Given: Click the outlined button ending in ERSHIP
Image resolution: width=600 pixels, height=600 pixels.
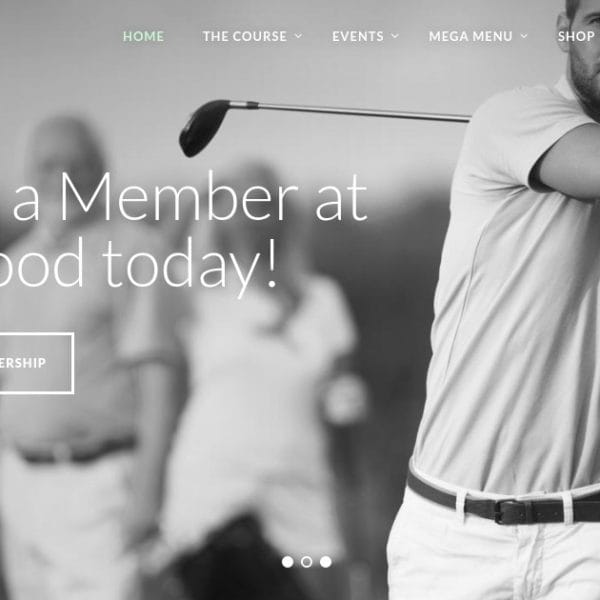Looking at the screenshot, I should coord(36,363).
